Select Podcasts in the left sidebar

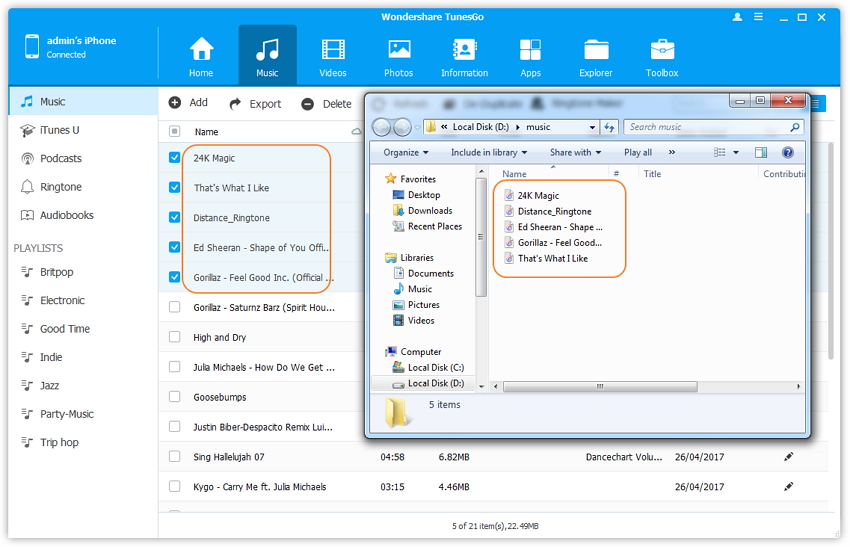[x=60, y=158]
